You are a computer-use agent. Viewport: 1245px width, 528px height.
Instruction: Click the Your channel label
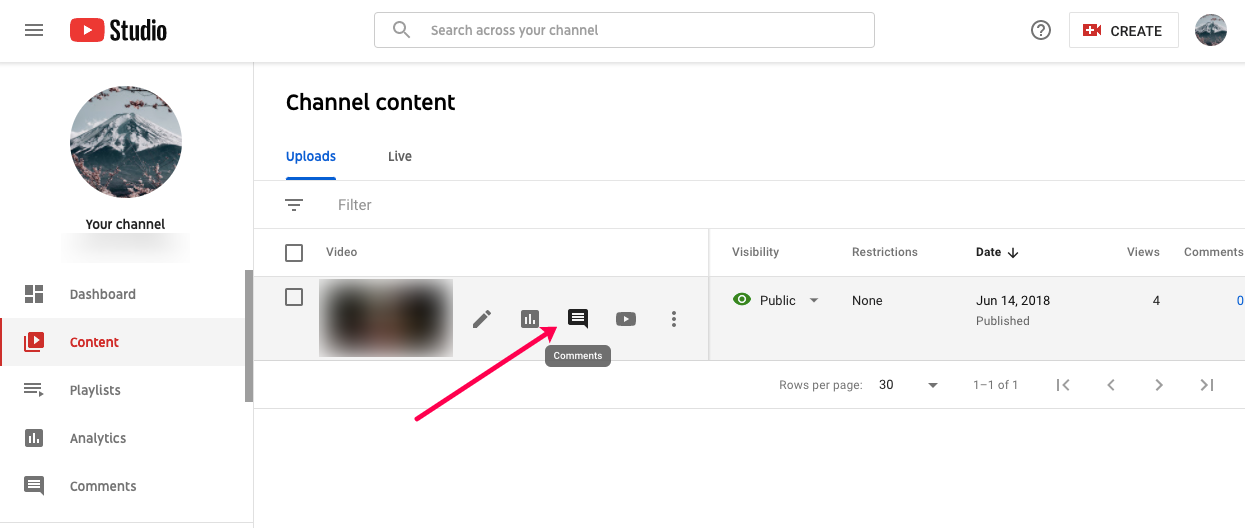pos(126,224)
